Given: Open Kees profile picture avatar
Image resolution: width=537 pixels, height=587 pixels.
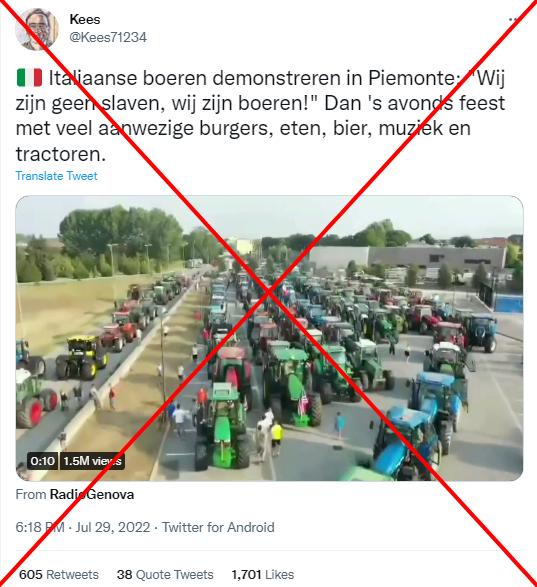Looking at the screenshot, I should click(x=36, y=29).
